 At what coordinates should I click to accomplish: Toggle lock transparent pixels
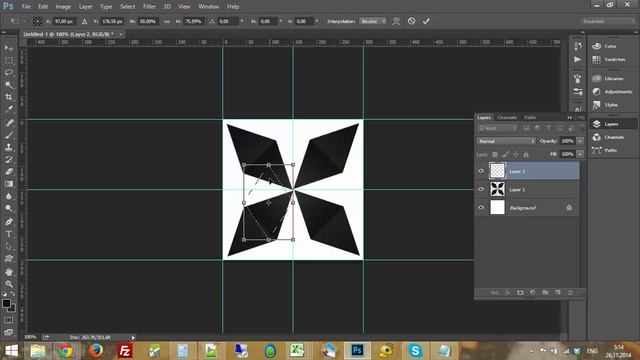click(495, 154)
